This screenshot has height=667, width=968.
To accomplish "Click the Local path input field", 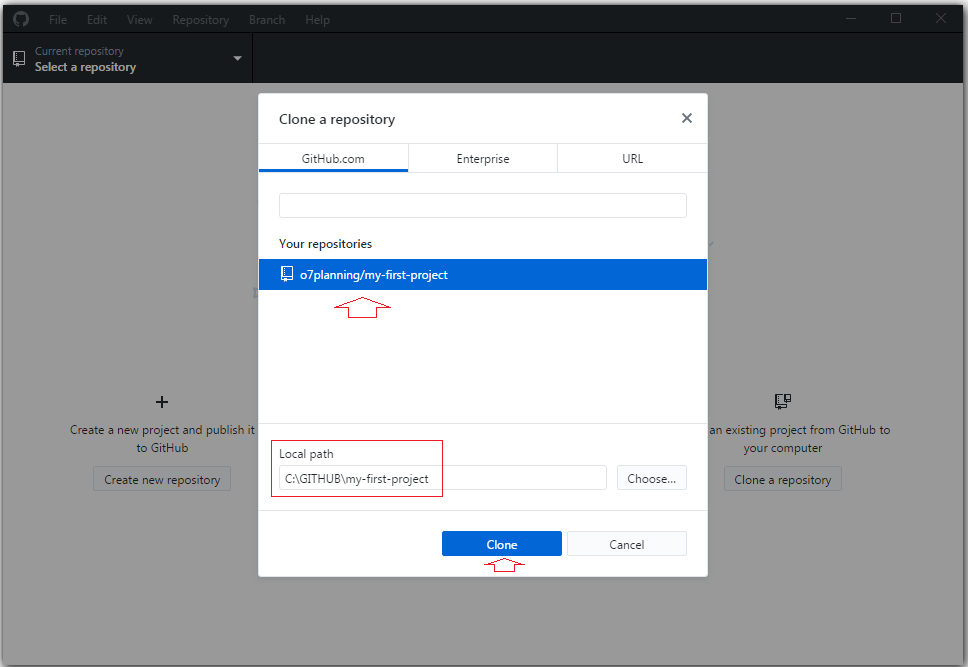I will tap(443, 478).
